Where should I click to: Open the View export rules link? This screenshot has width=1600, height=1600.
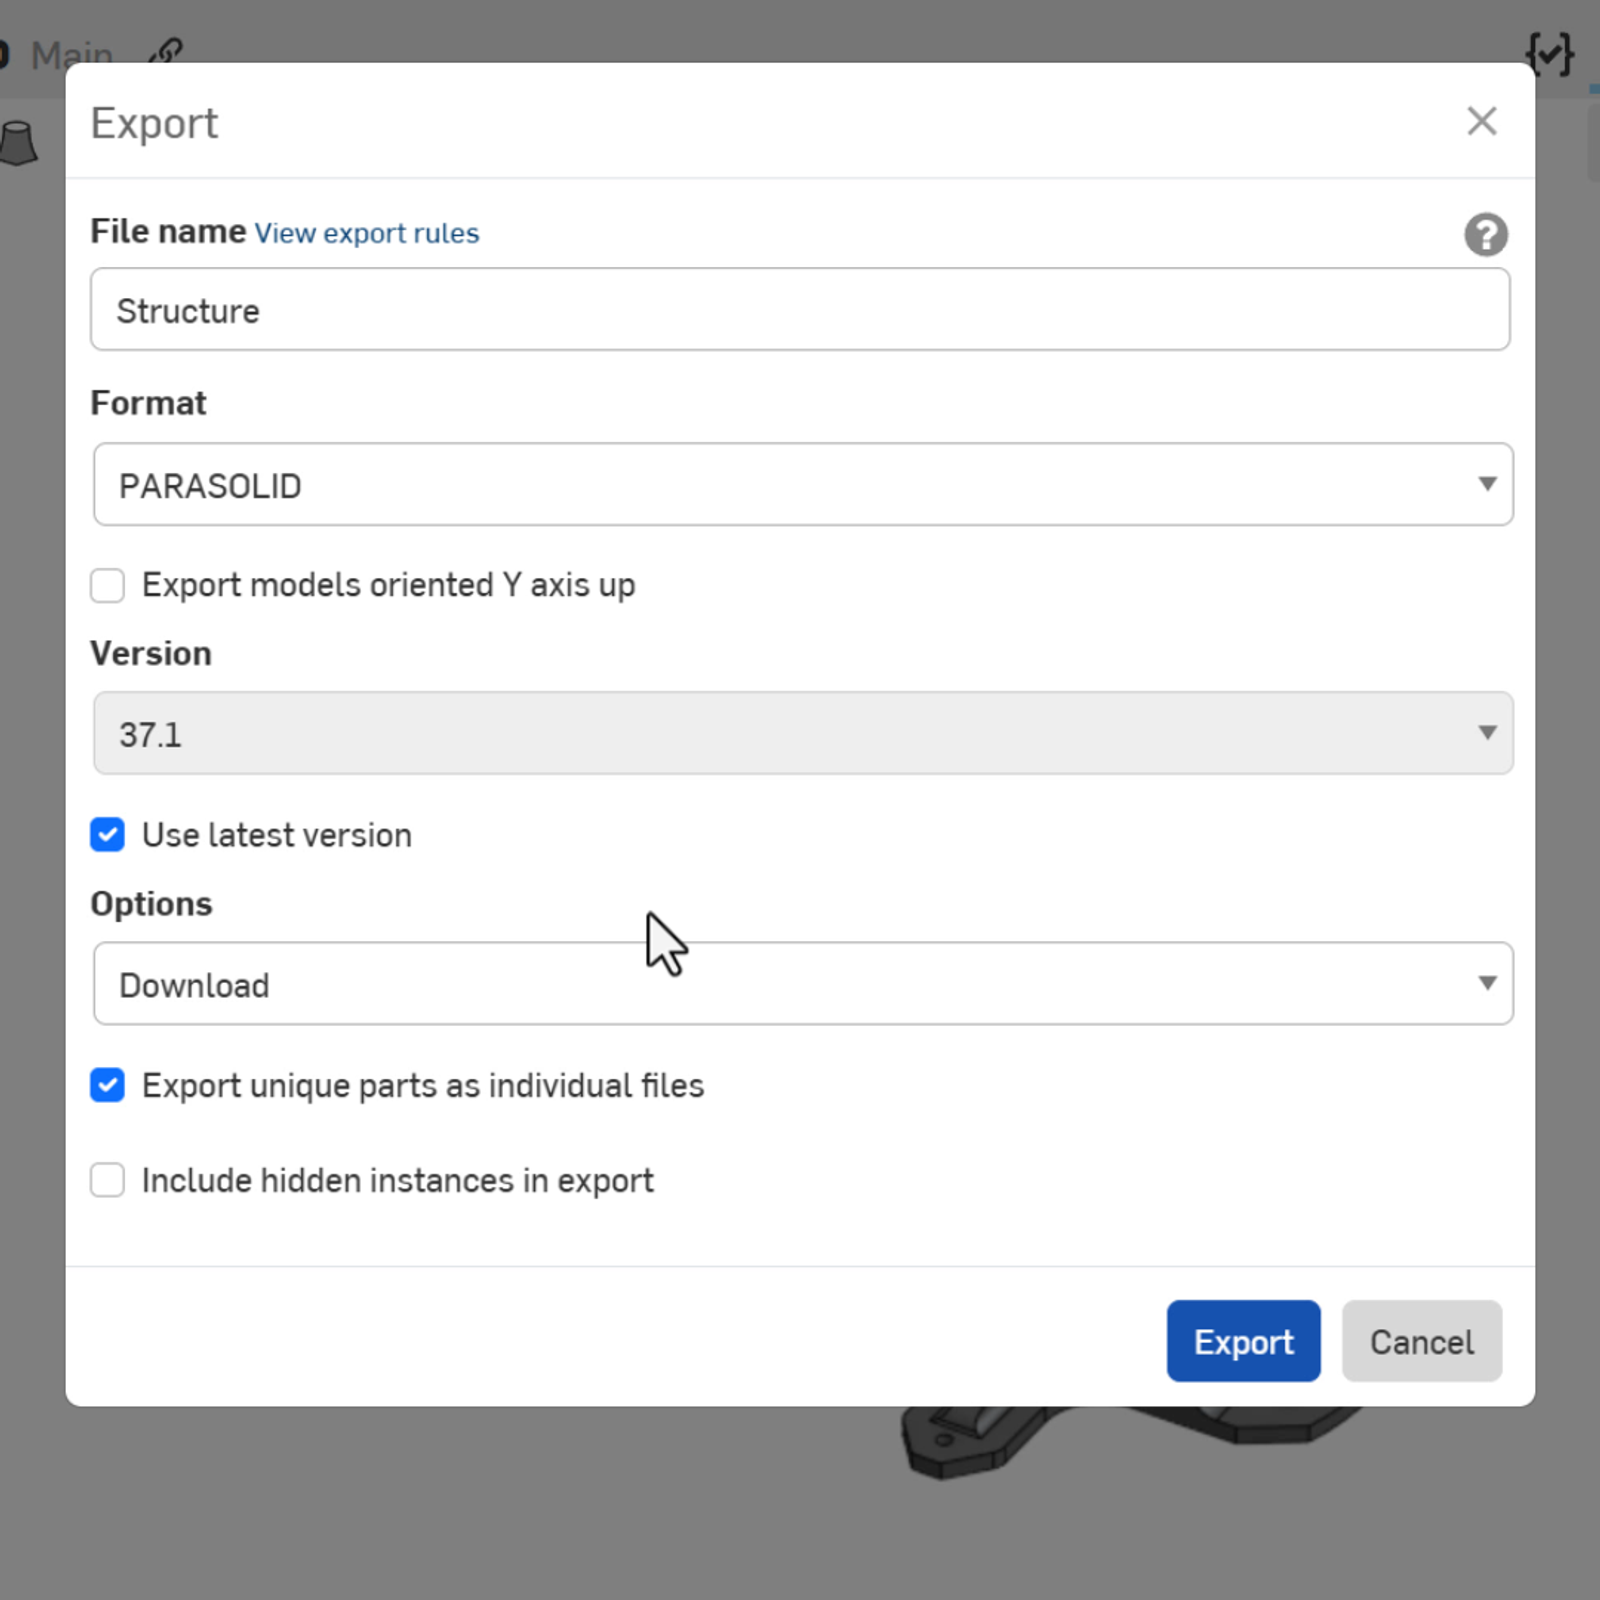pyautogui.click(x=366, y=233)
